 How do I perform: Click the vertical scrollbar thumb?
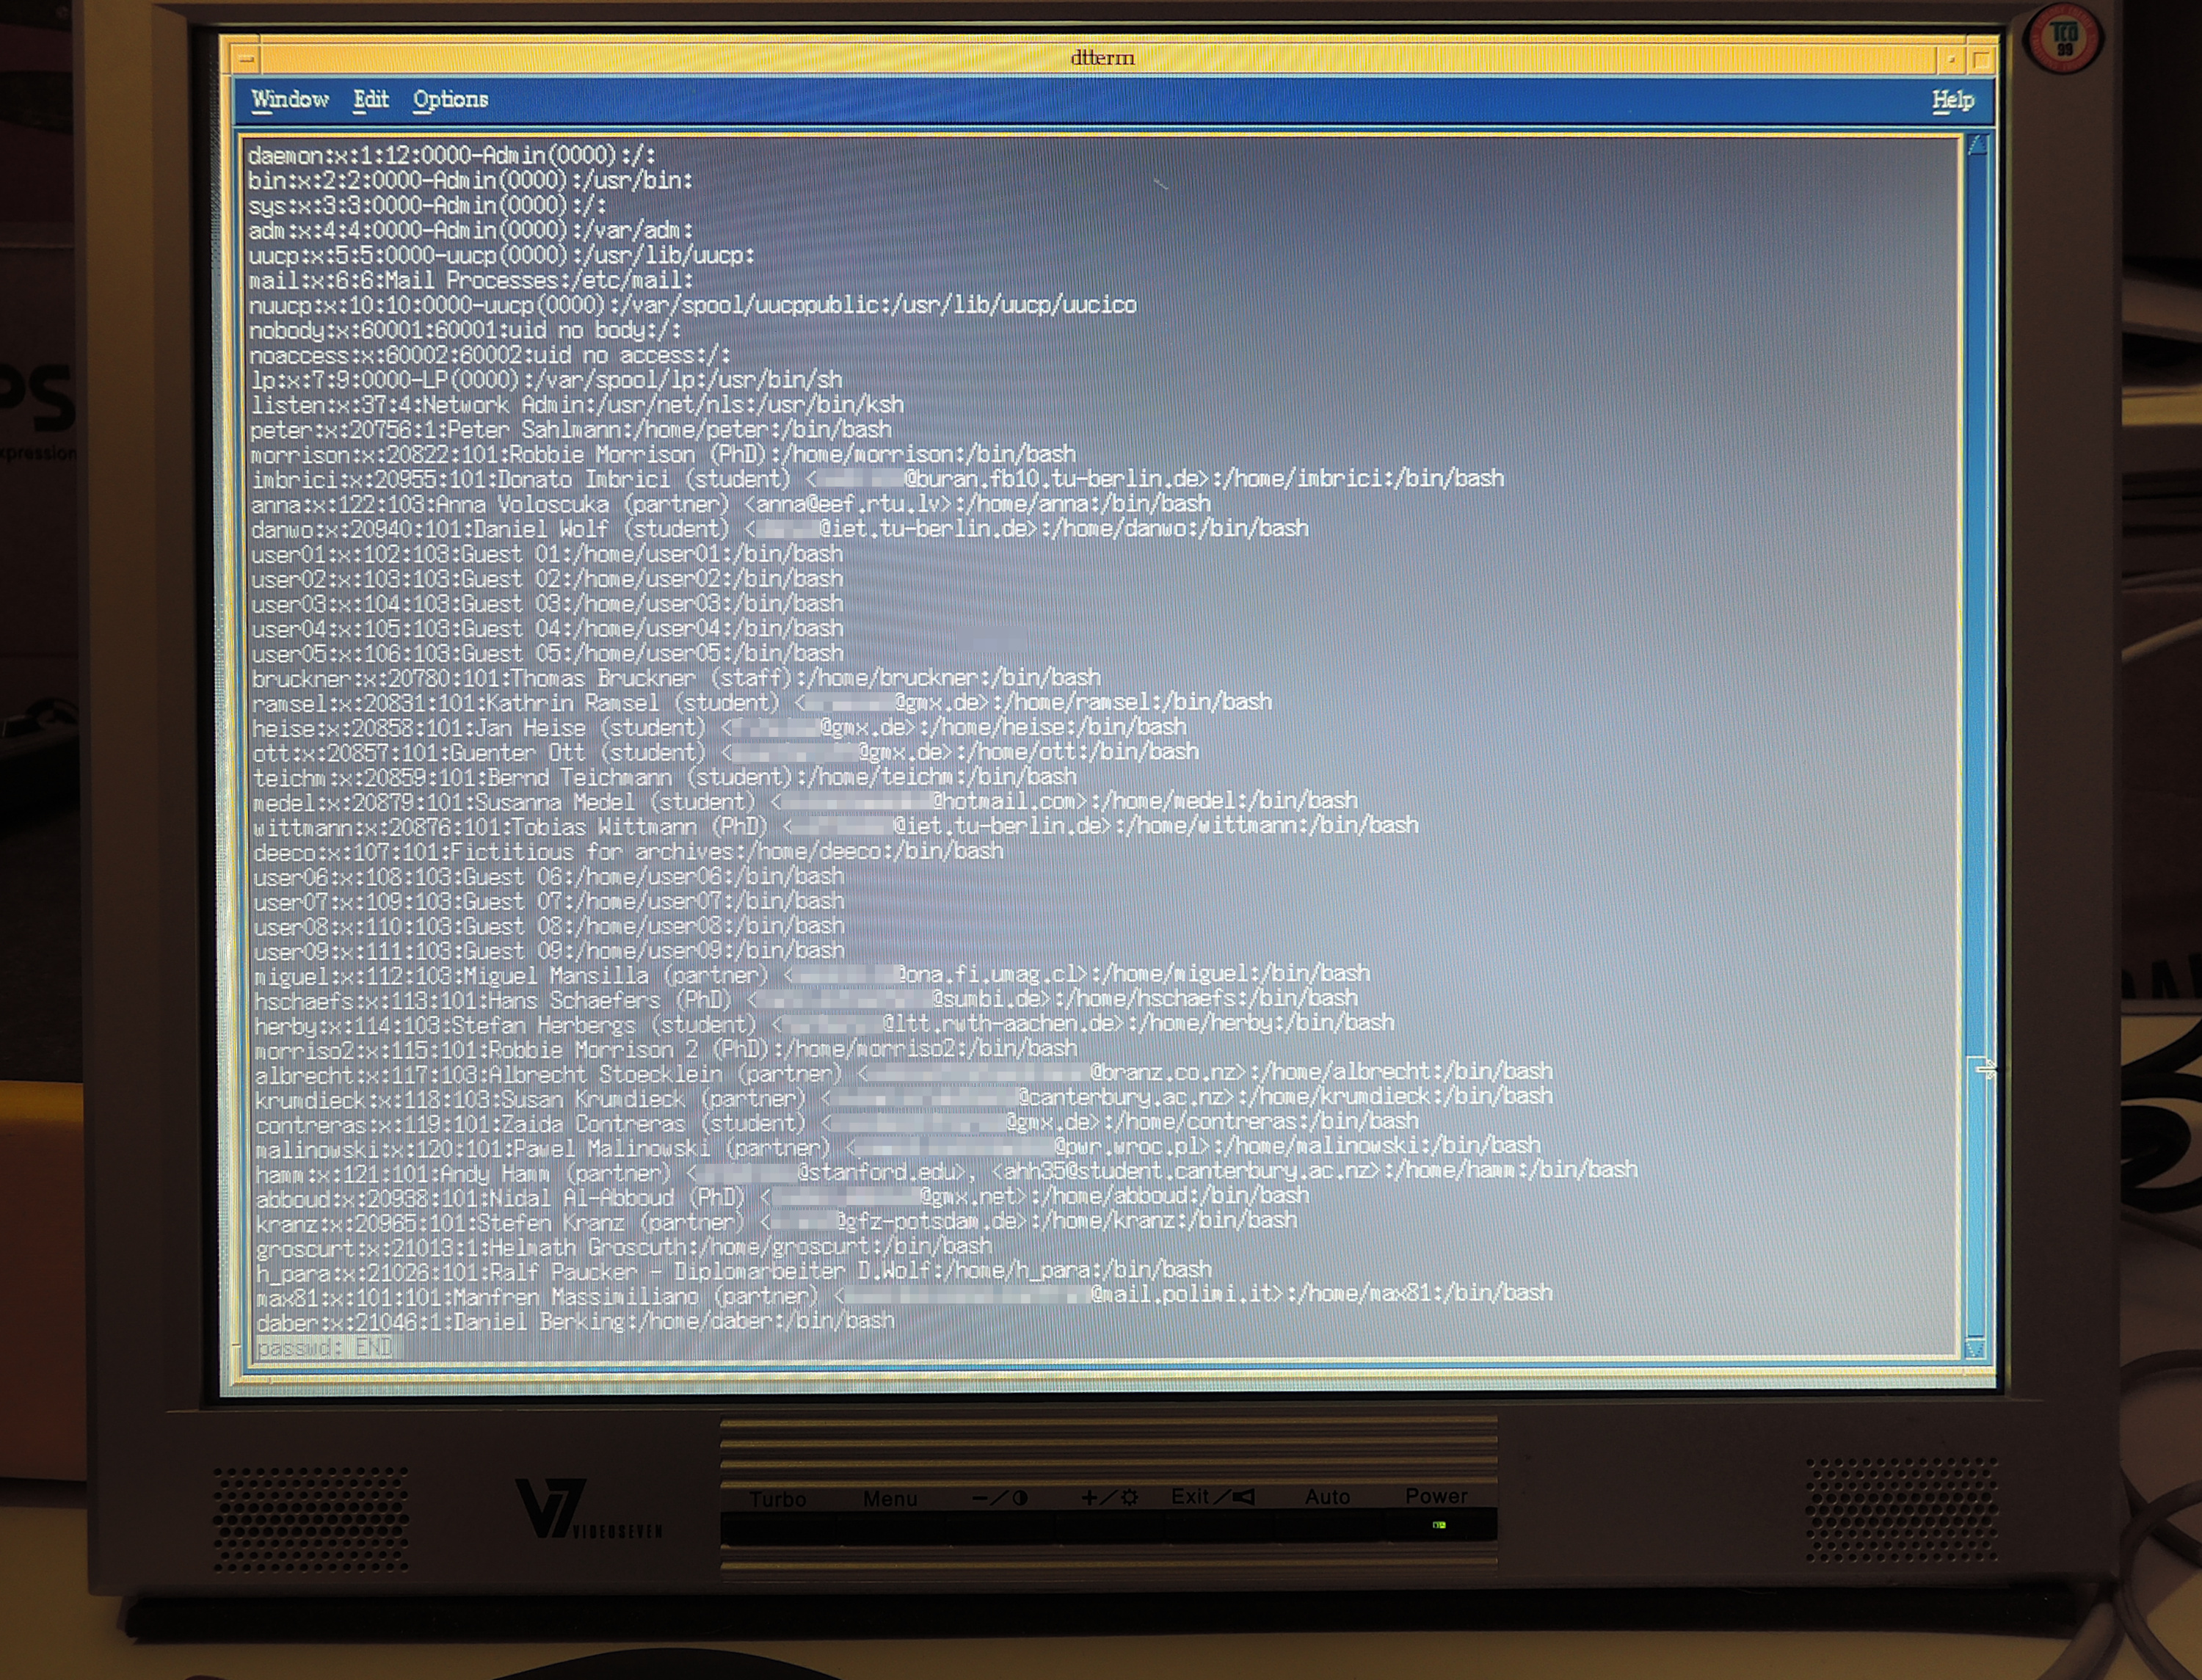1976,1200
